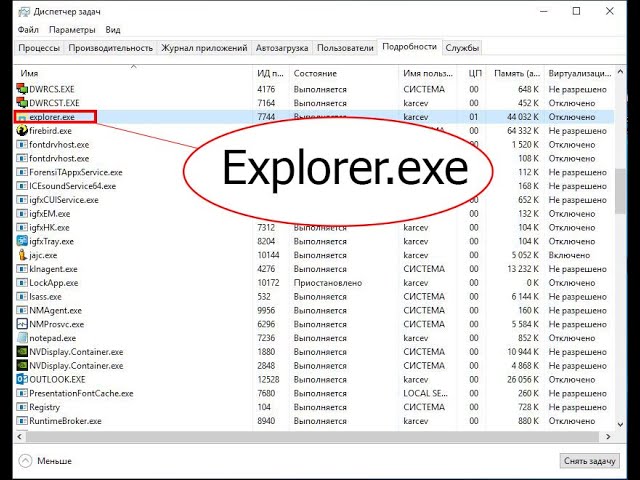Sort by the ИД процесса column header
Screen dimensions: 640x480
(x=271, y=73)
